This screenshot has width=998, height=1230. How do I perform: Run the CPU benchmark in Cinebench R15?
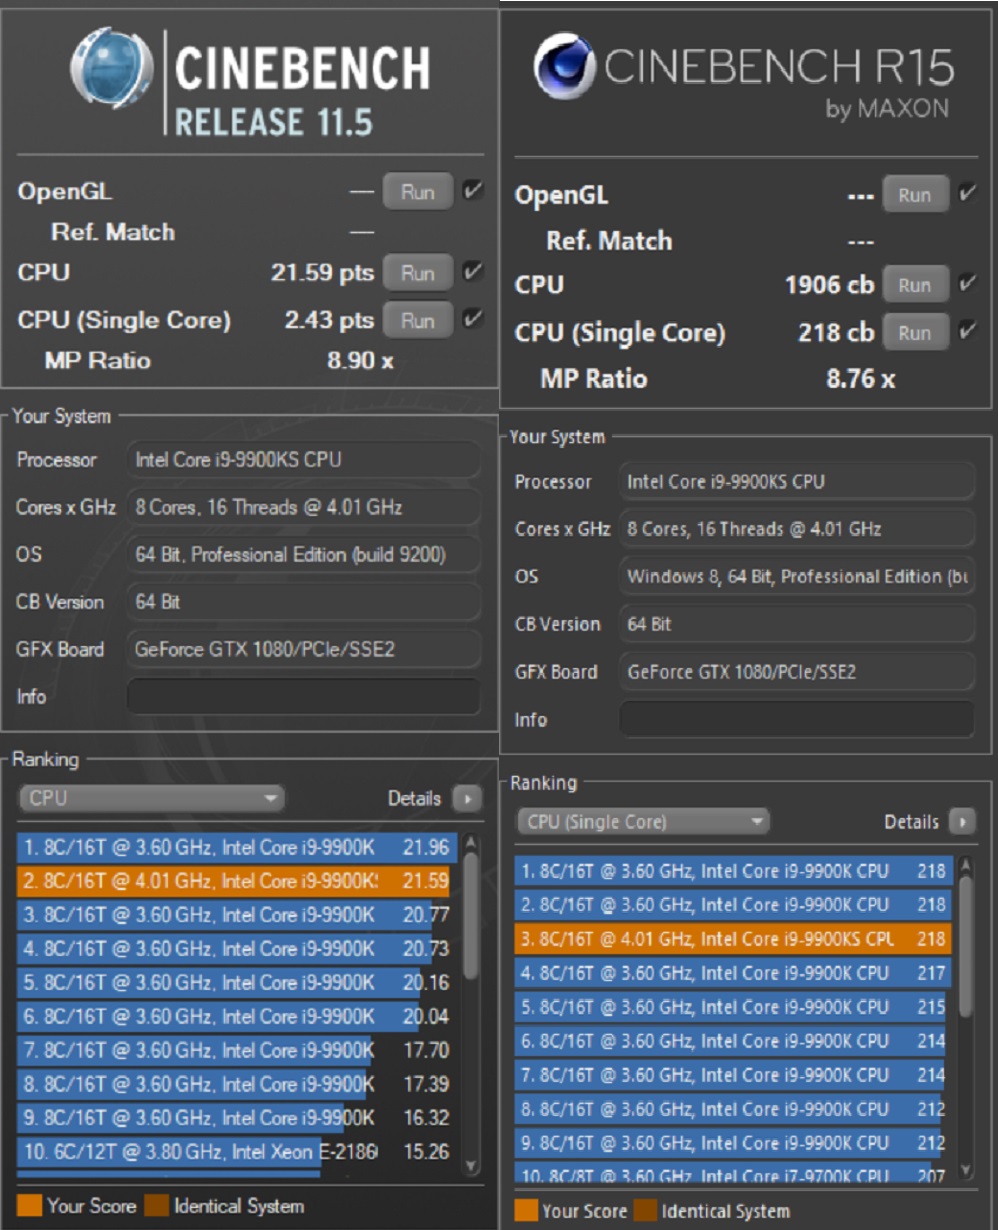pyautogui.click(x=914, y=285)
